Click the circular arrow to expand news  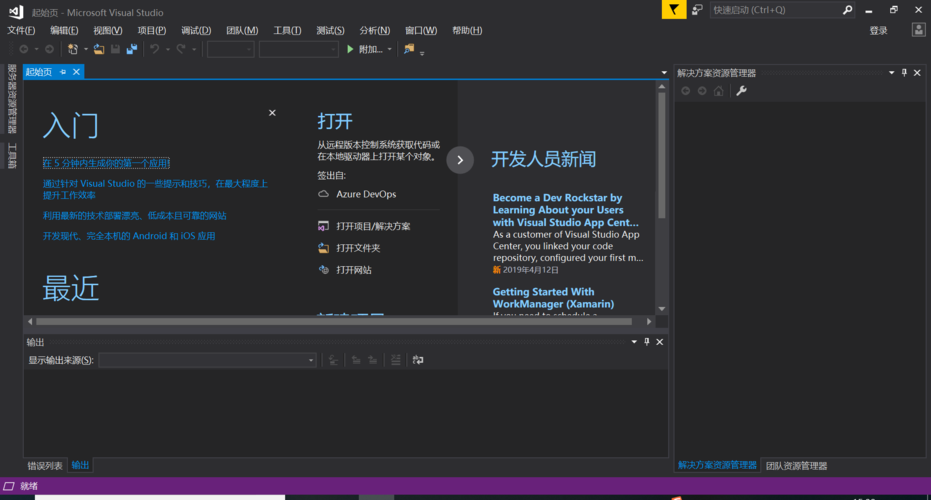(460, 160)
